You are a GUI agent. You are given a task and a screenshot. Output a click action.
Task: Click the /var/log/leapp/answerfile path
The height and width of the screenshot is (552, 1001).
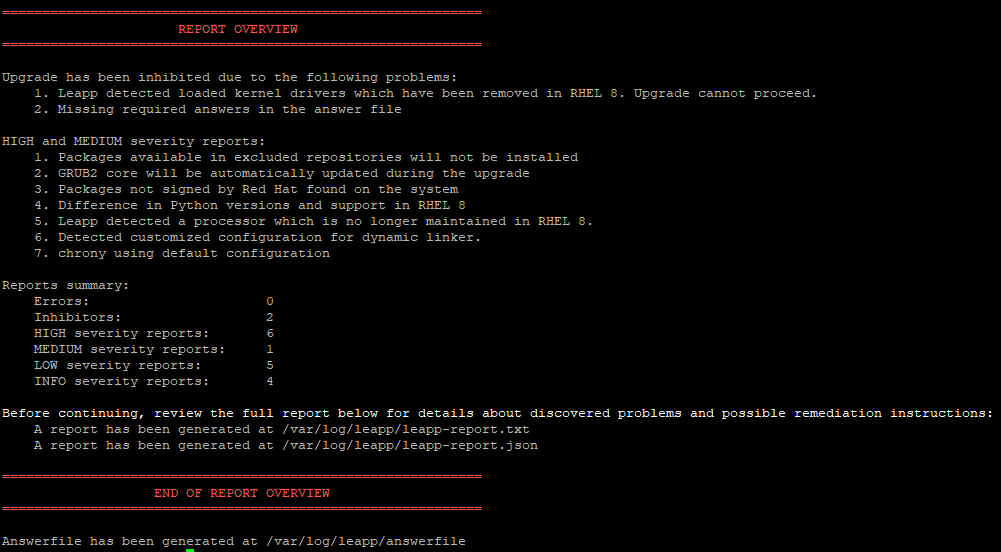click(x=366, y=541)
